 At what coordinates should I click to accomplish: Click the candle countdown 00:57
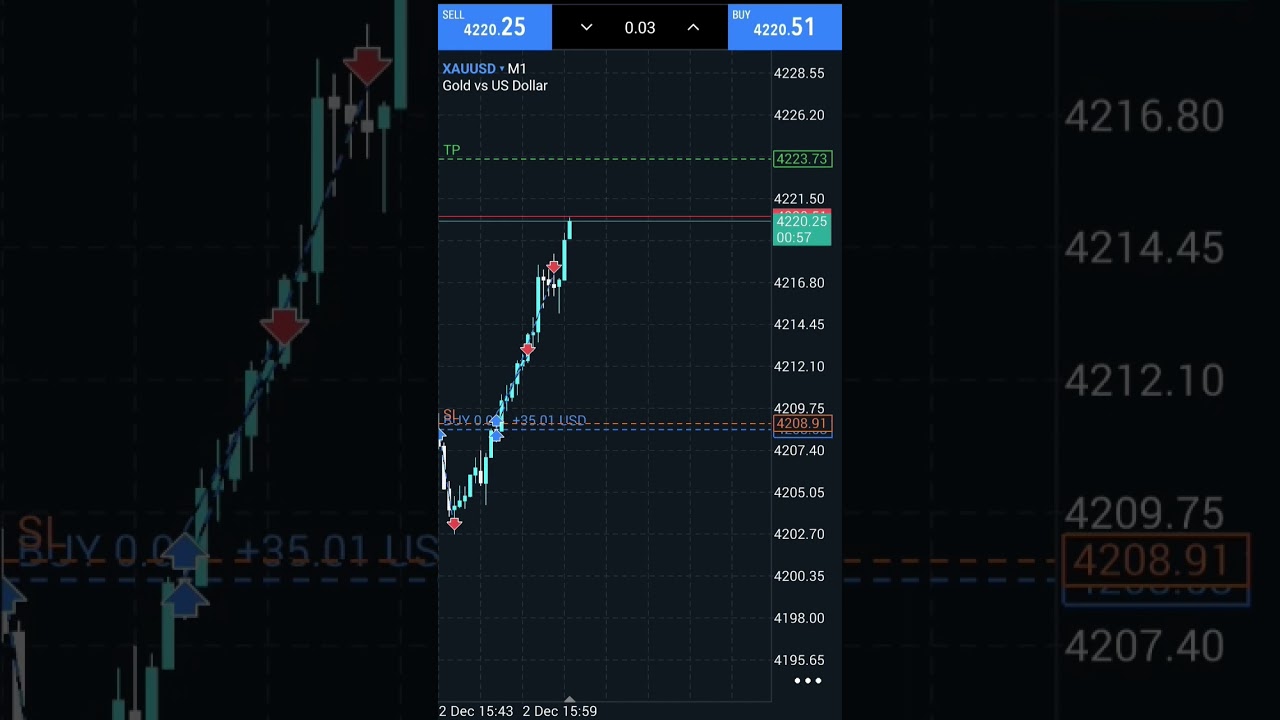(x=794, y=238)
